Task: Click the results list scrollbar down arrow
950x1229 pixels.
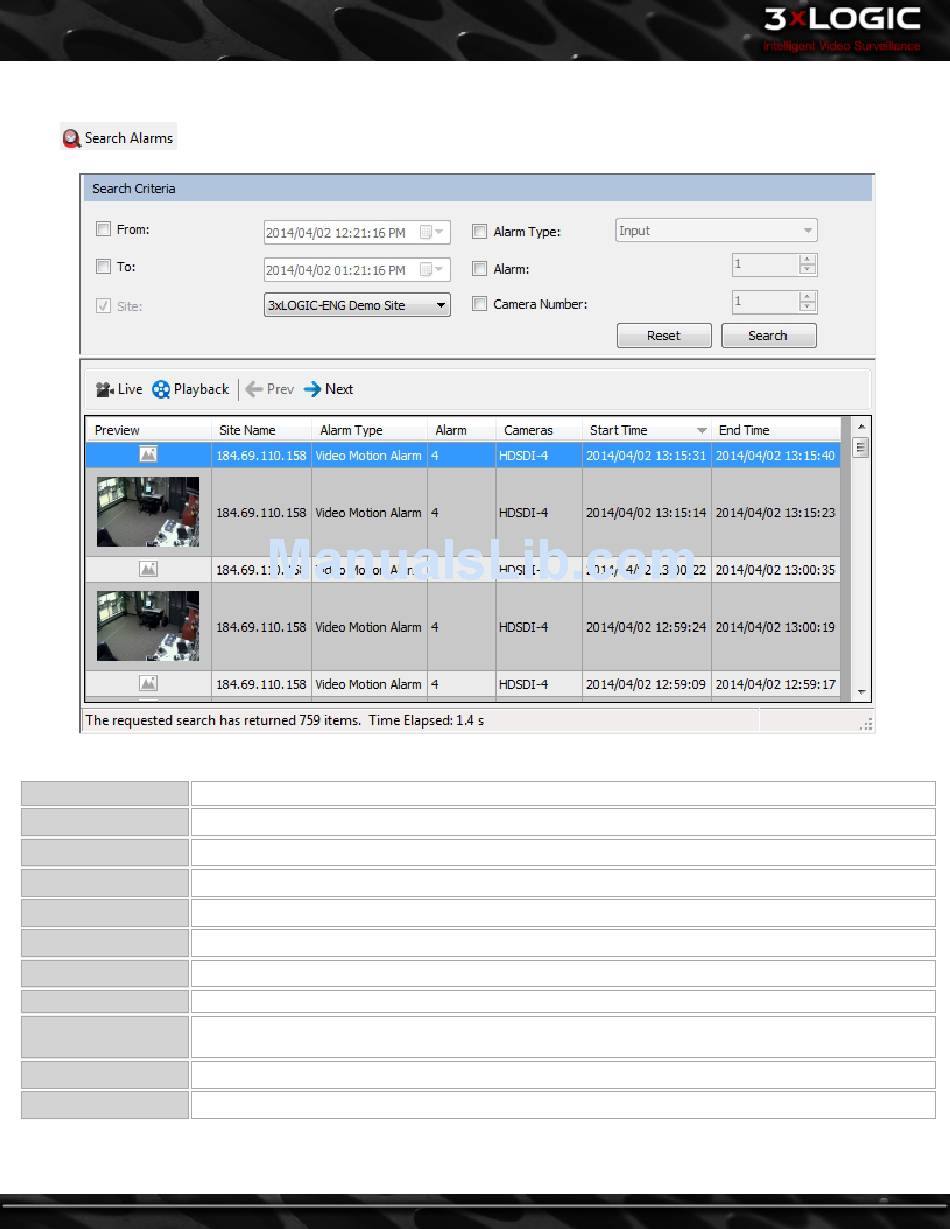Action: [860, 692]
